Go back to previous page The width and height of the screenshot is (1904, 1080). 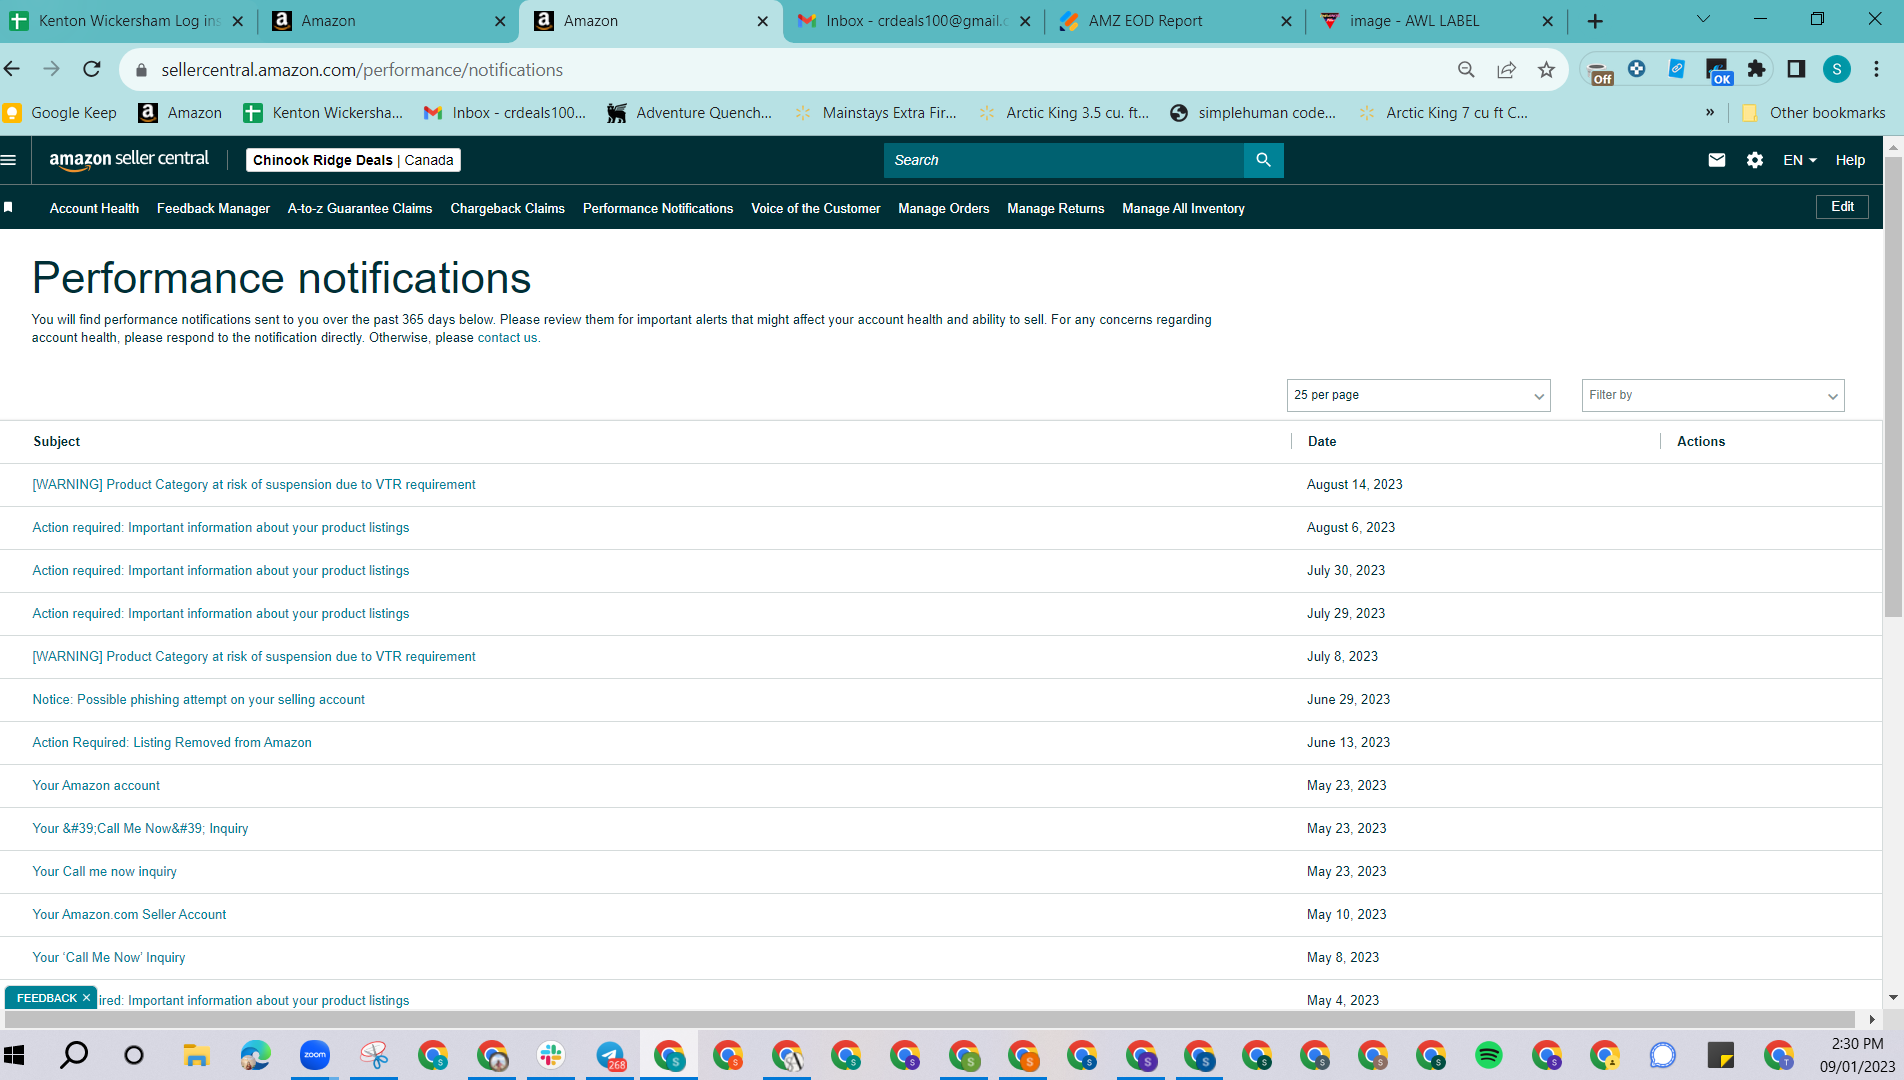(x=12, y=69)
